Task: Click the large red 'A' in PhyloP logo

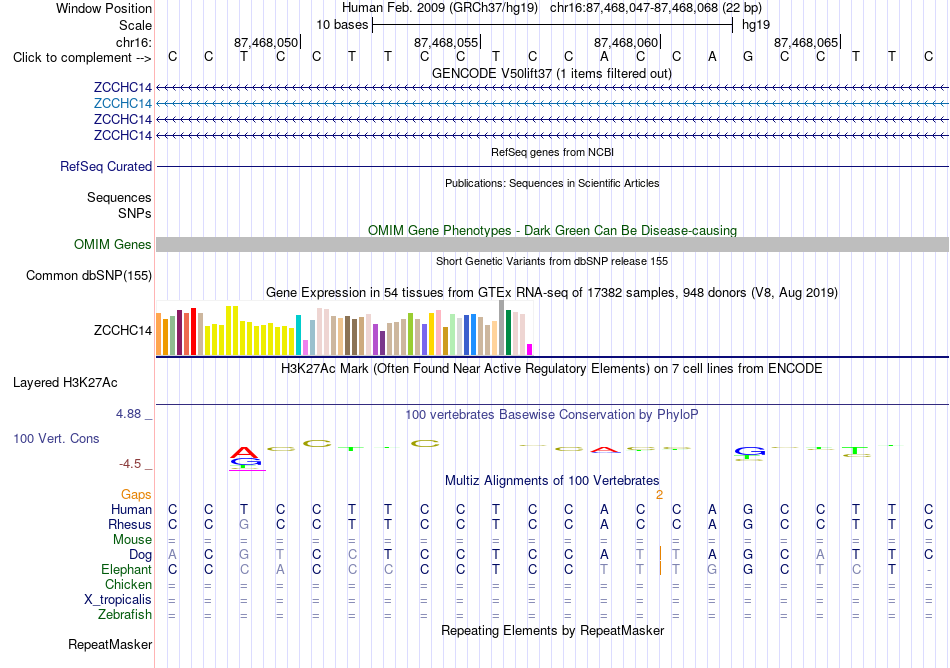Action: point(244,453)
